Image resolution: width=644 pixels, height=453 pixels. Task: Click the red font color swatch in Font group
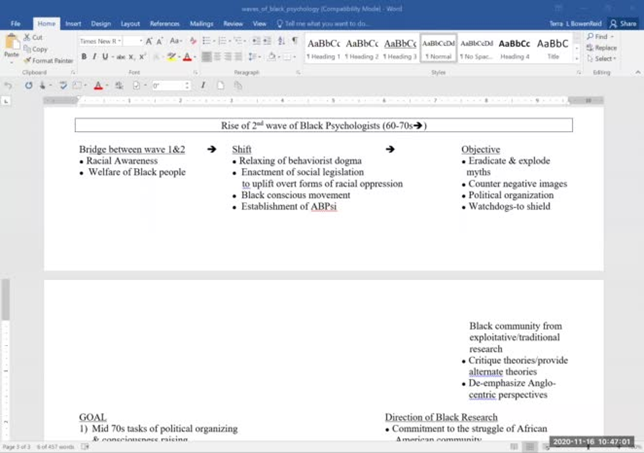[187, 57]
